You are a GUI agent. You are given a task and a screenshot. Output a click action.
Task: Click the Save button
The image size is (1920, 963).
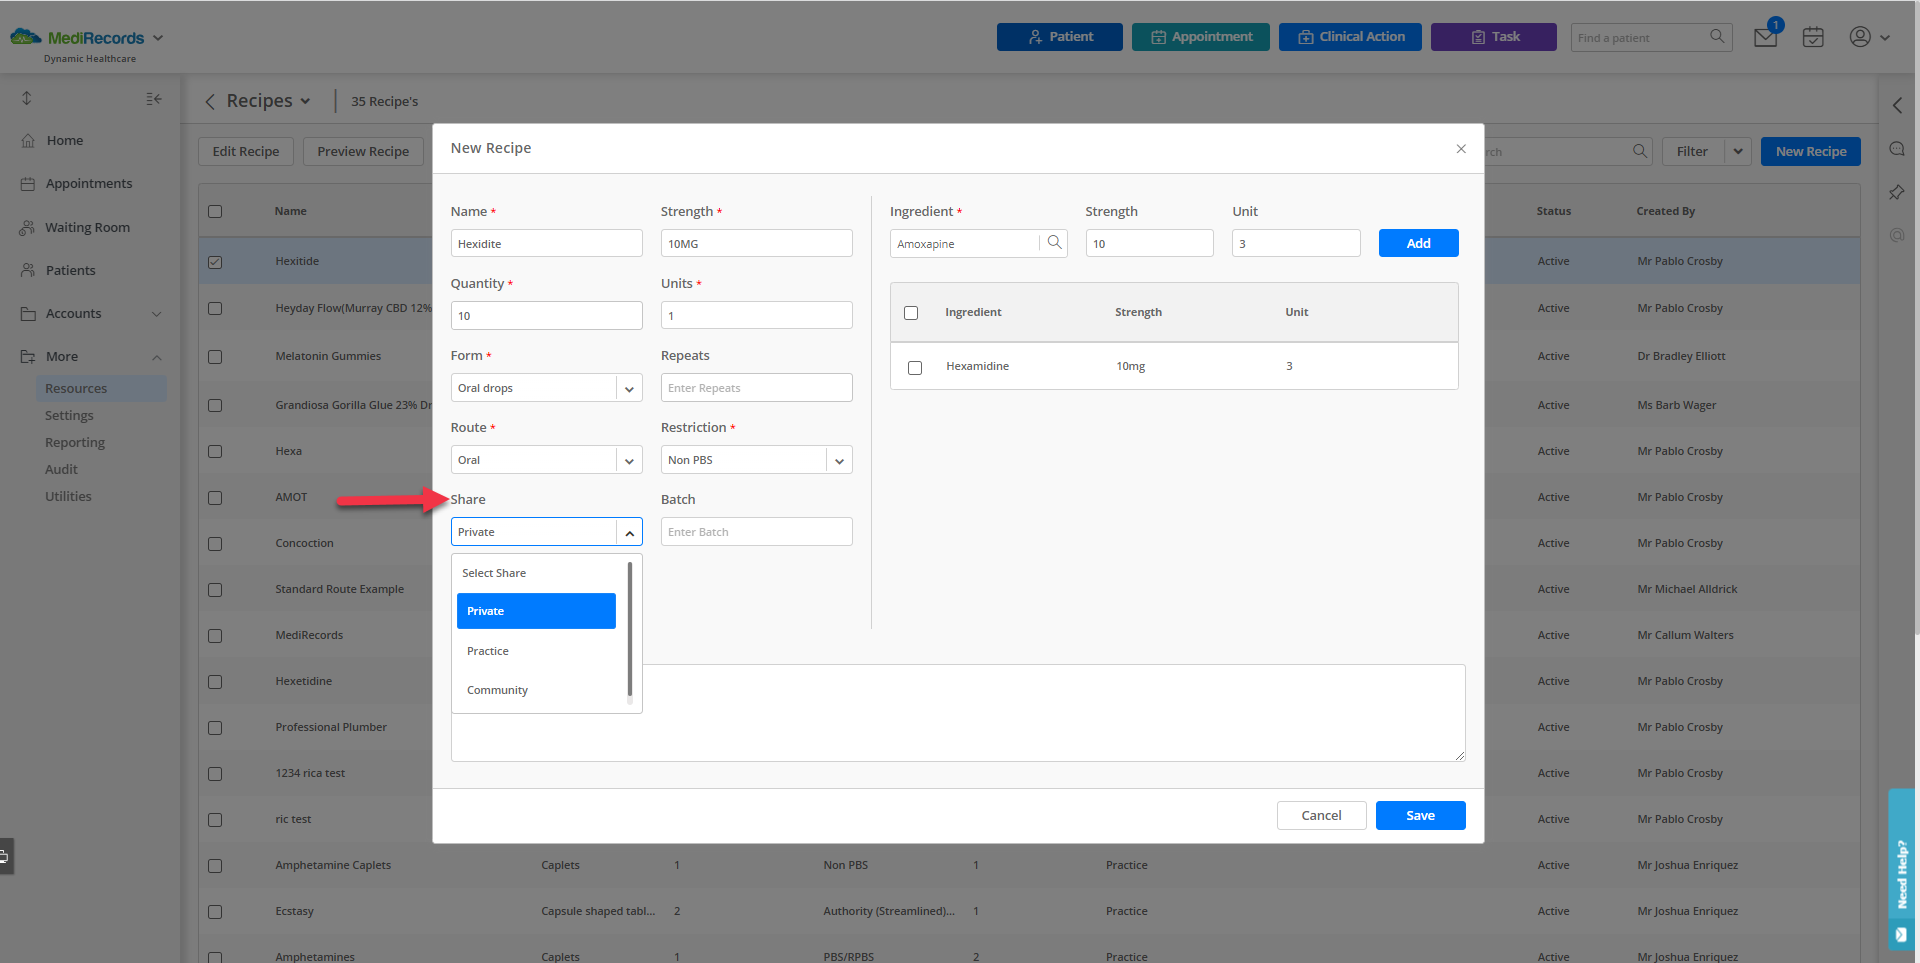(1420, 816)
